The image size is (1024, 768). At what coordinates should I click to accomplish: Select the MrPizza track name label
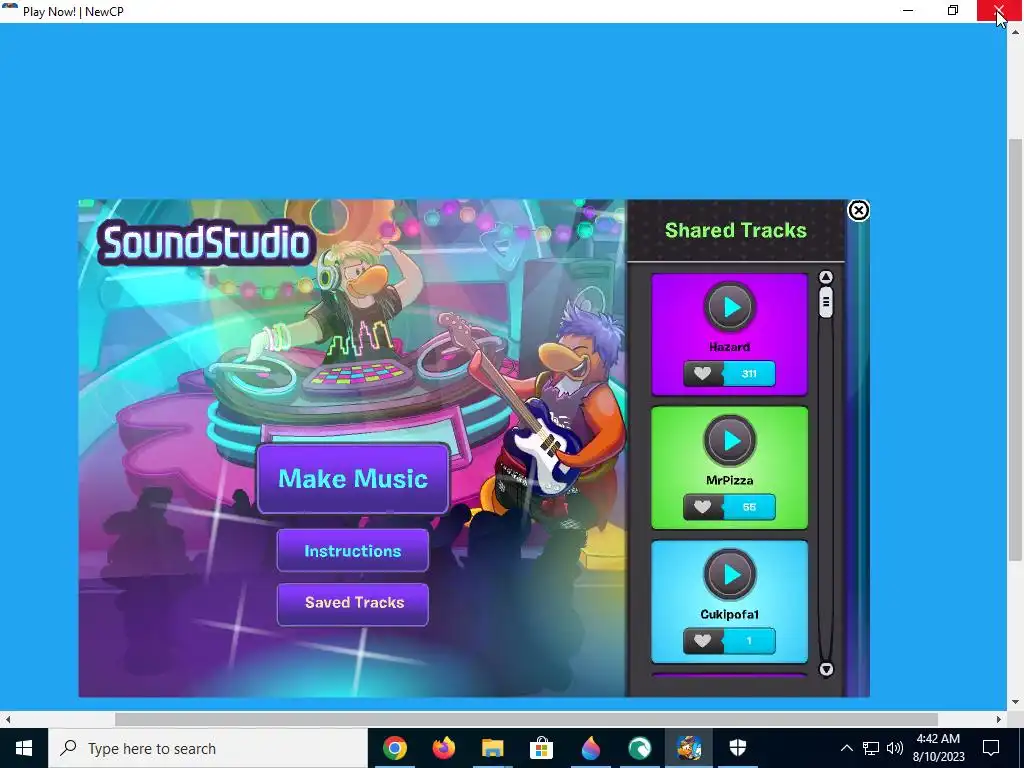click(729, 480)
